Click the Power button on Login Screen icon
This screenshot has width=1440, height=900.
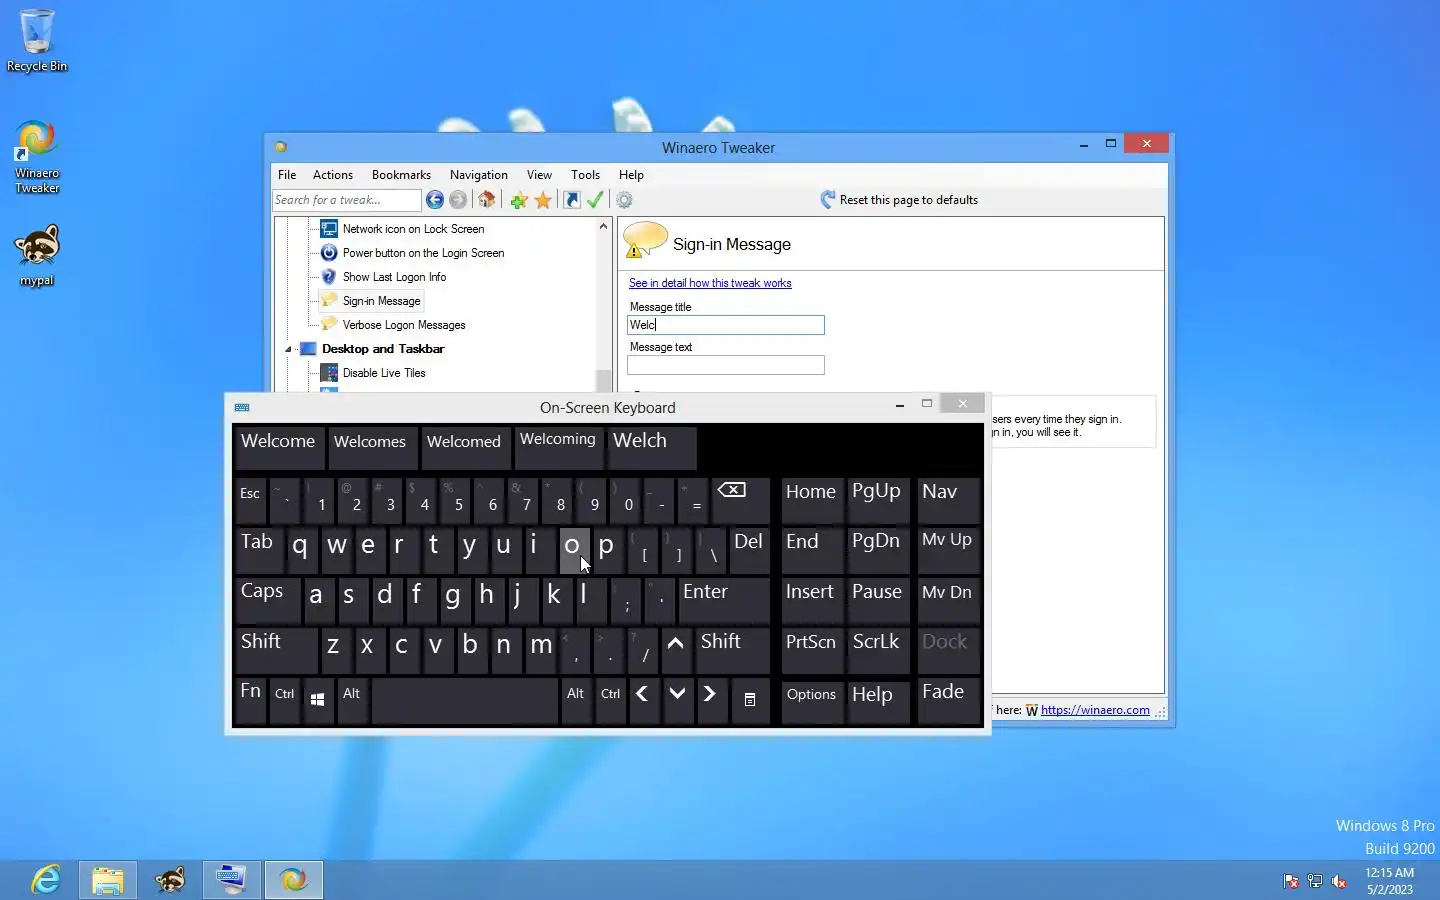point(329,253)
